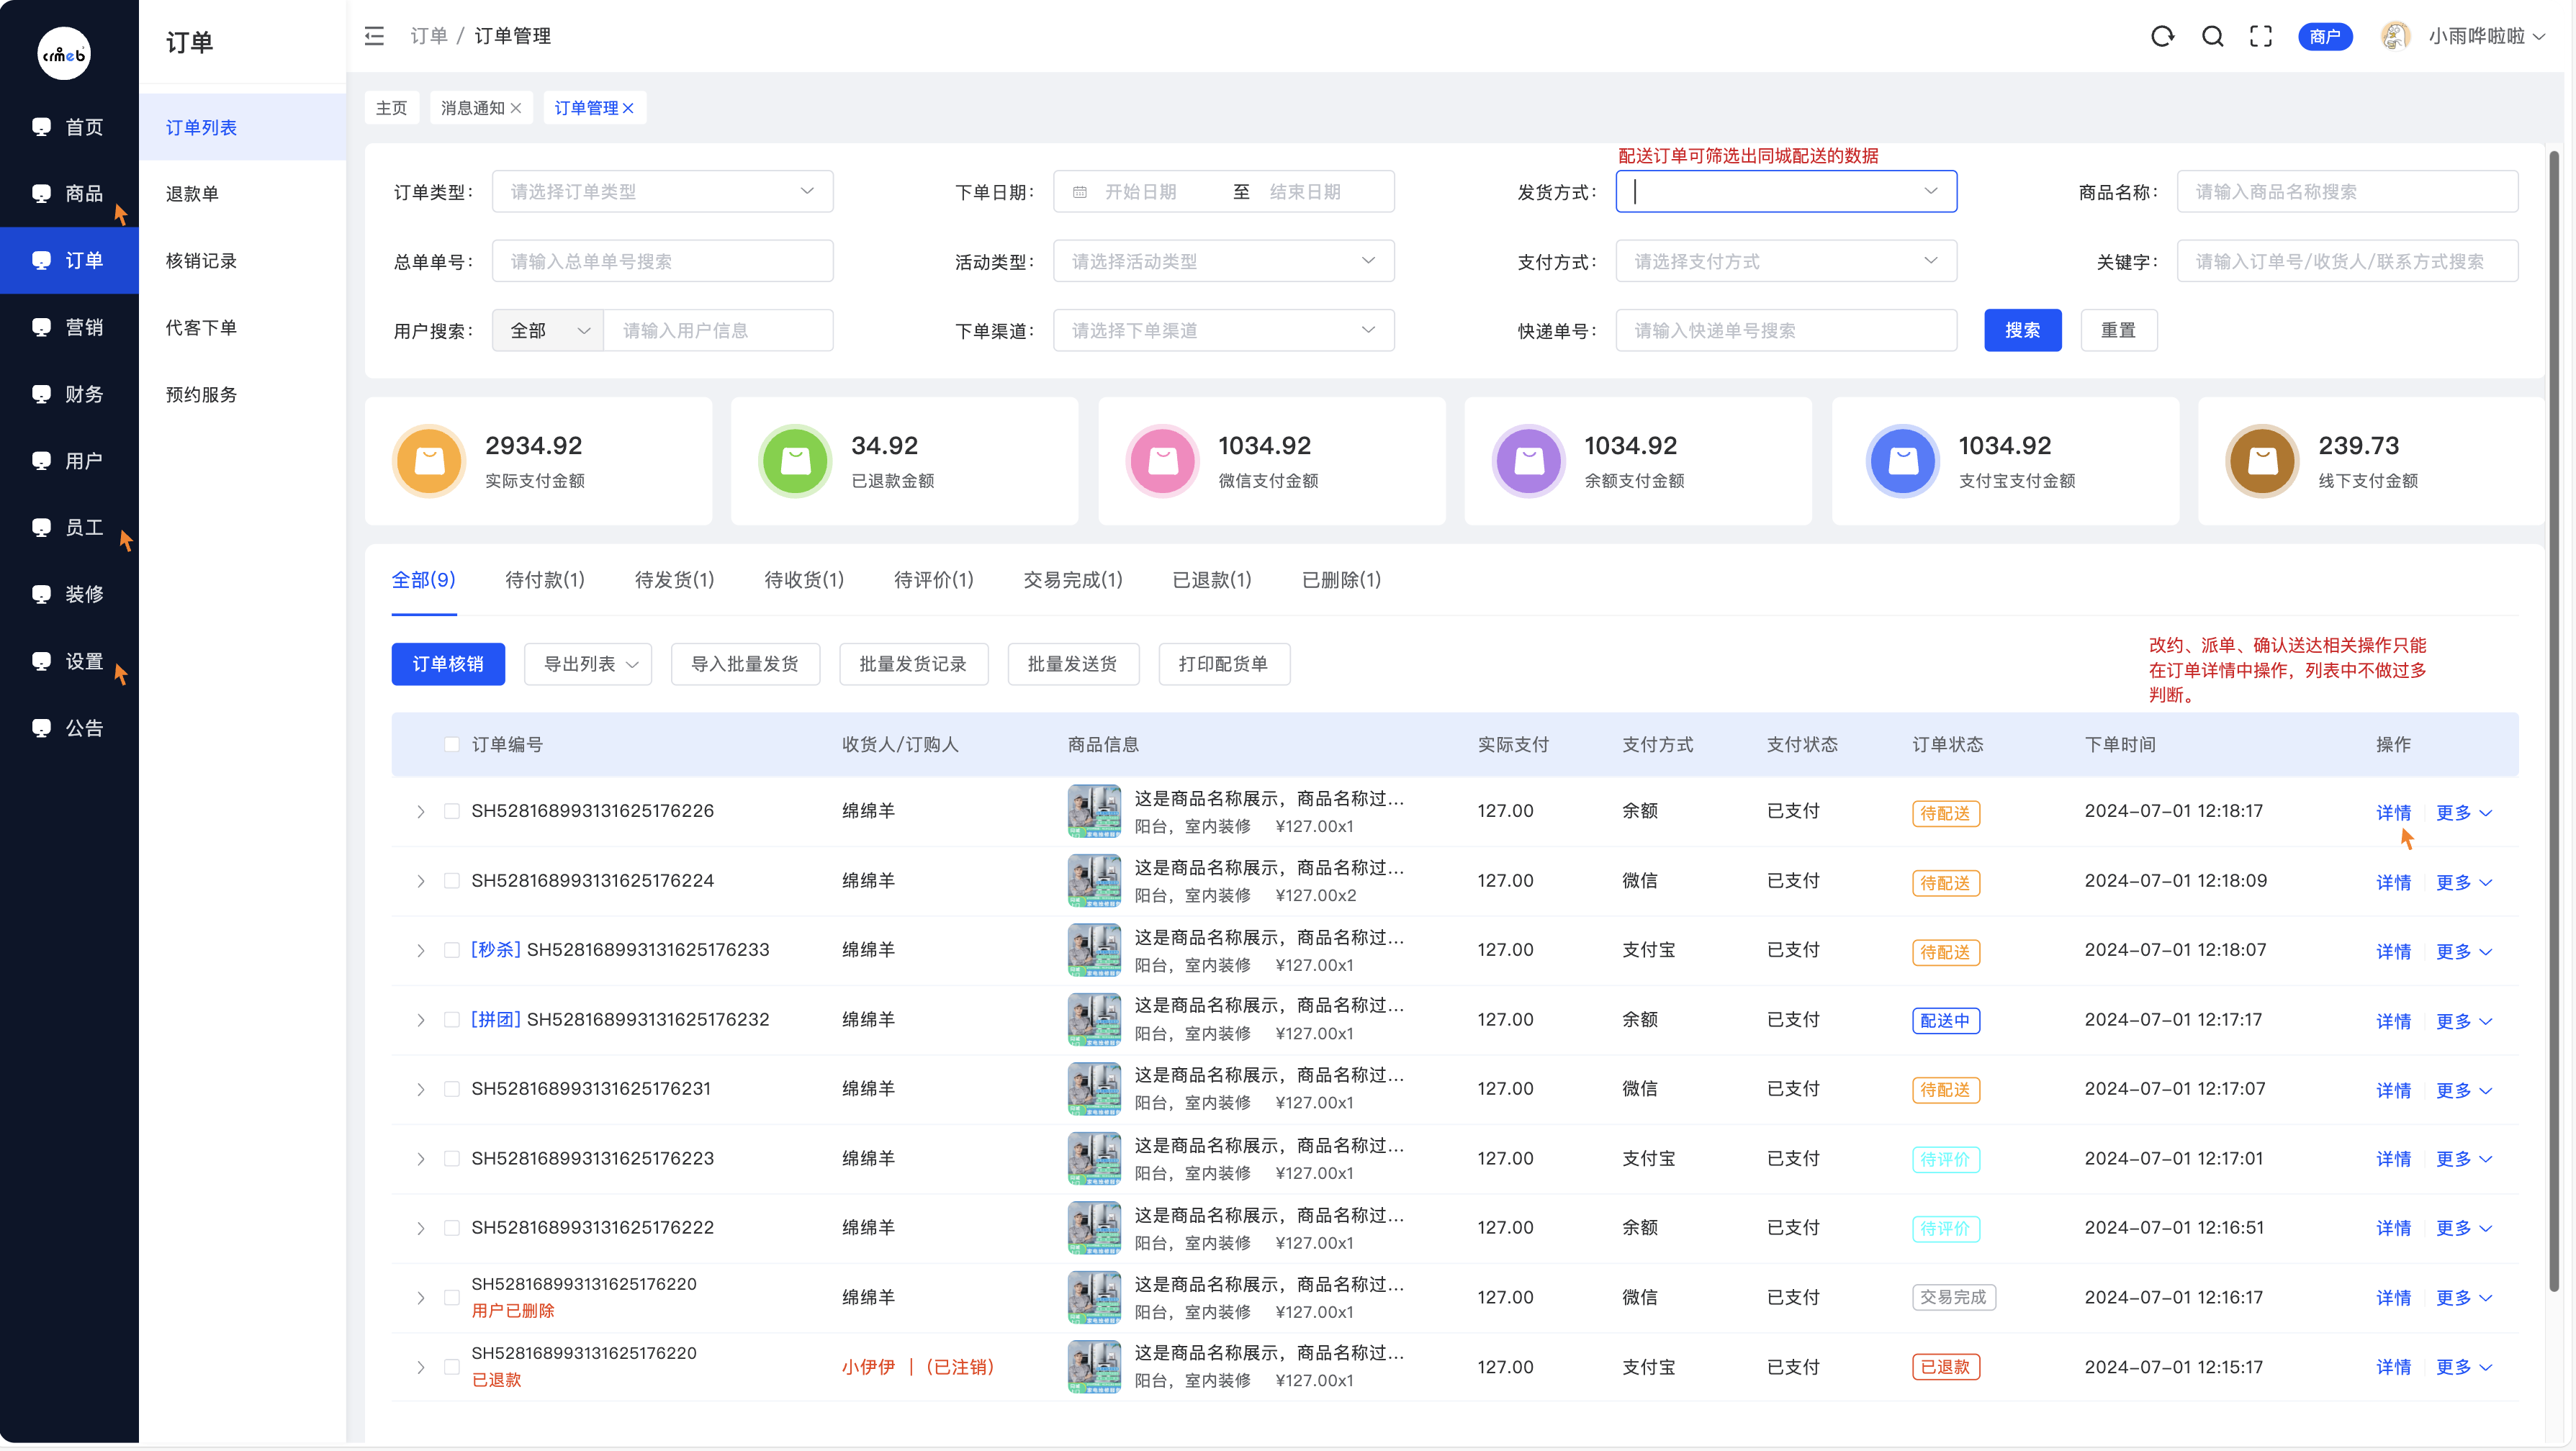Click the 商品名称 search input

point(2347,192)
